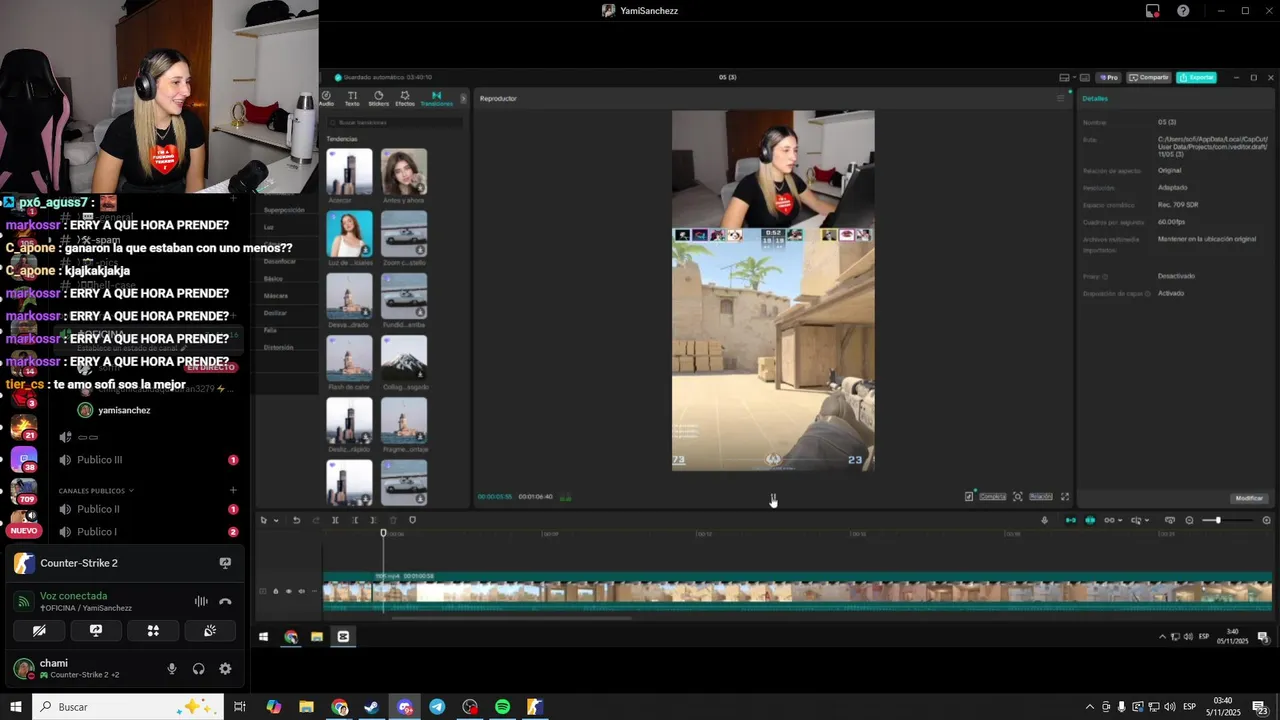Mute the video track audio
Screen dimensions: 1280x720
click(301, 591)
